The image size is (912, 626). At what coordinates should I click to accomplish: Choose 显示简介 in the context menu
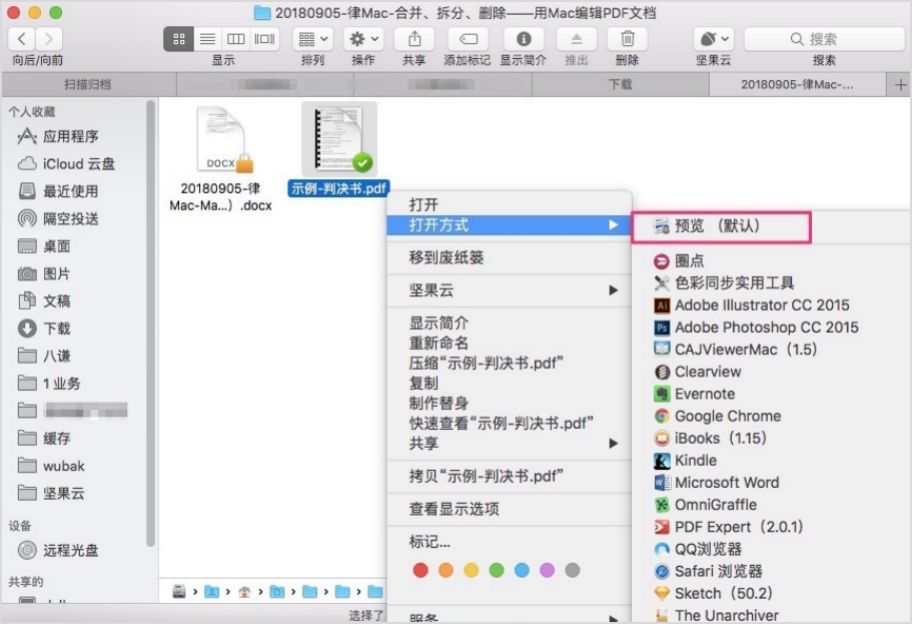point(509,323)
